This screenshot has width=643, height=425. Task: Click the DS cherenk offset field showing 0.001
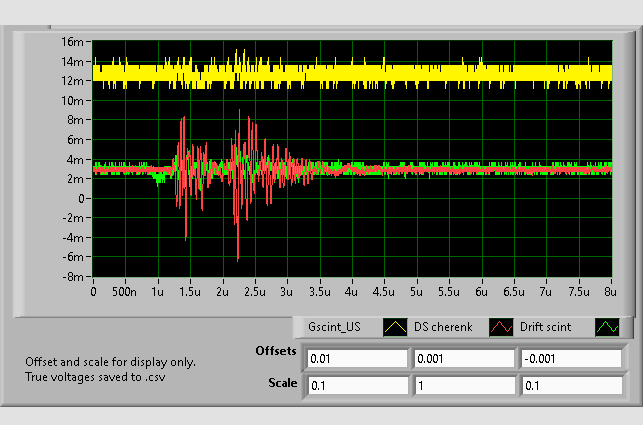[x=463, y=359]
